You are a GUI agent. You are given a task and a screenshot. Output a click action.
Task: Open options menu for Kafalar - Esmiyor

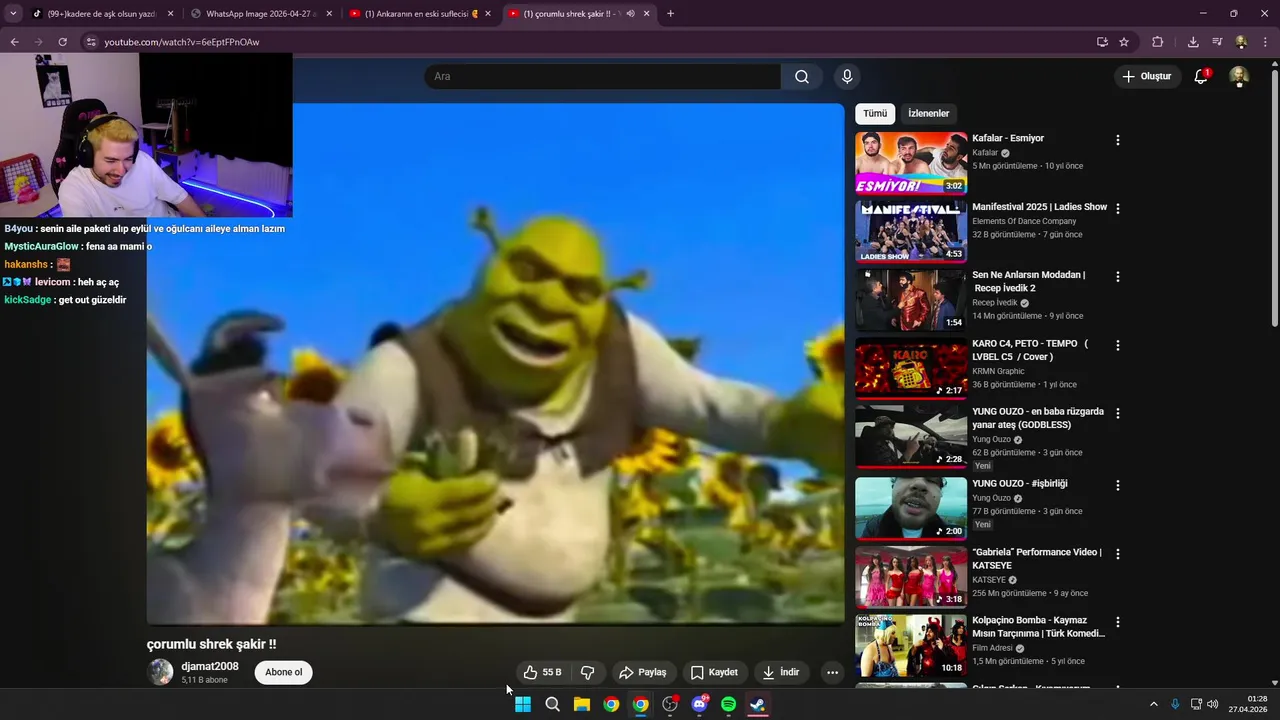pyautogui.click(x=1118, y=140)
